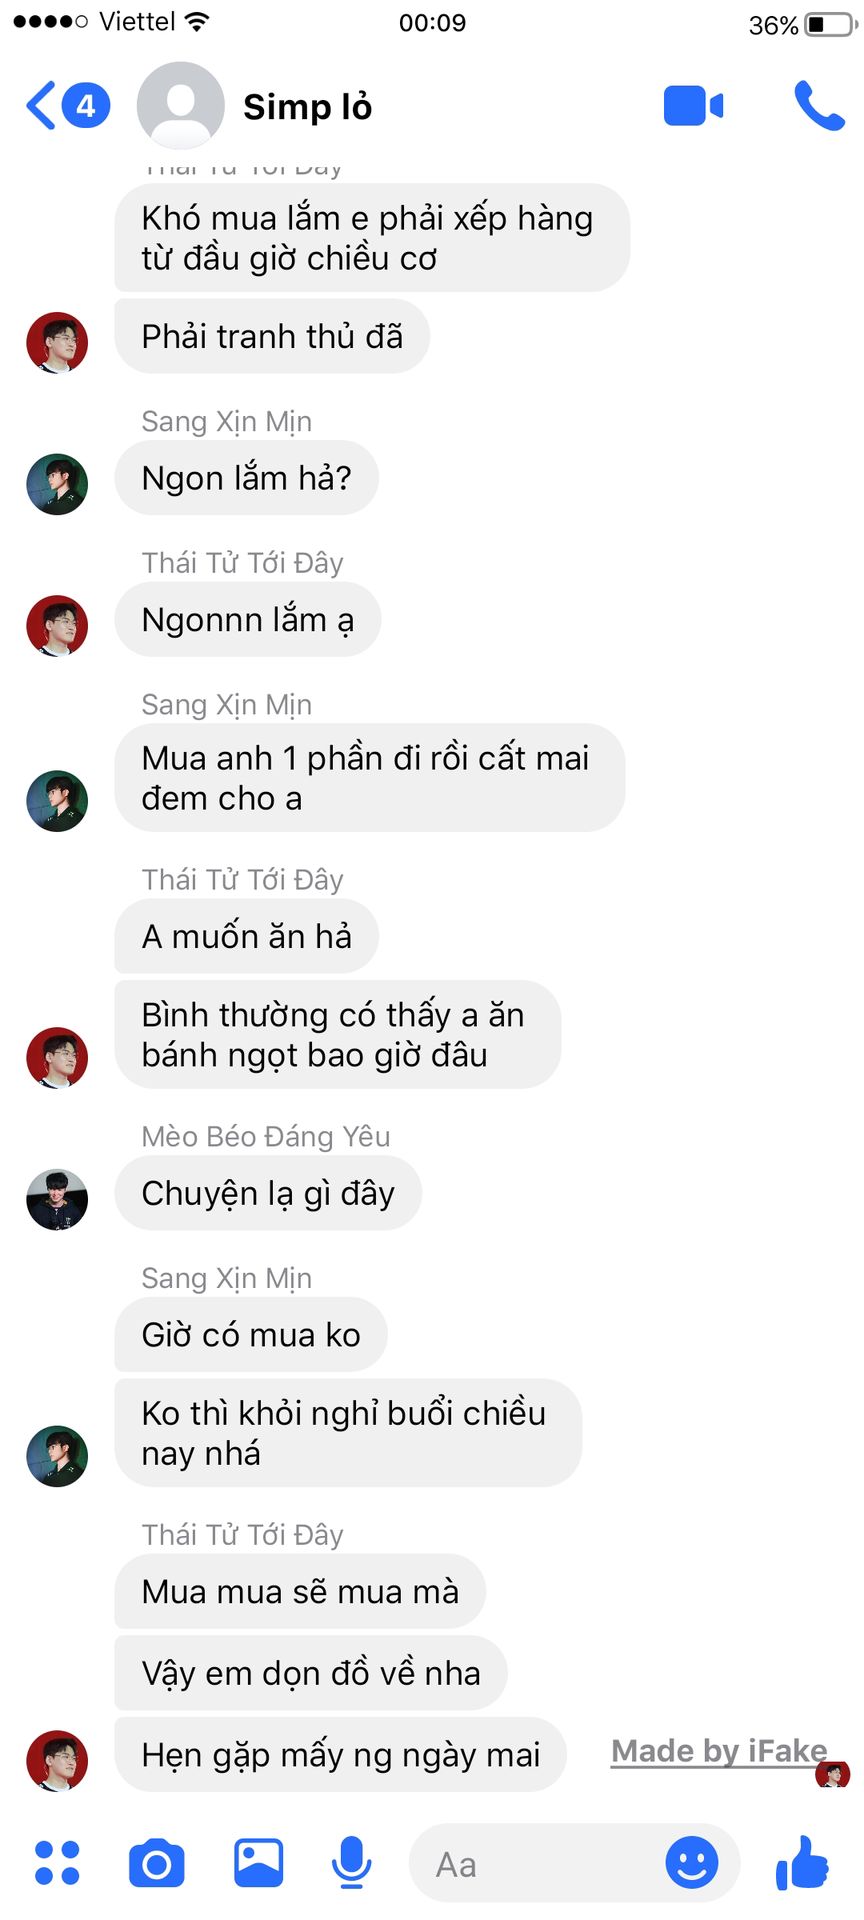Tap the microphone to record voice

351,1863
